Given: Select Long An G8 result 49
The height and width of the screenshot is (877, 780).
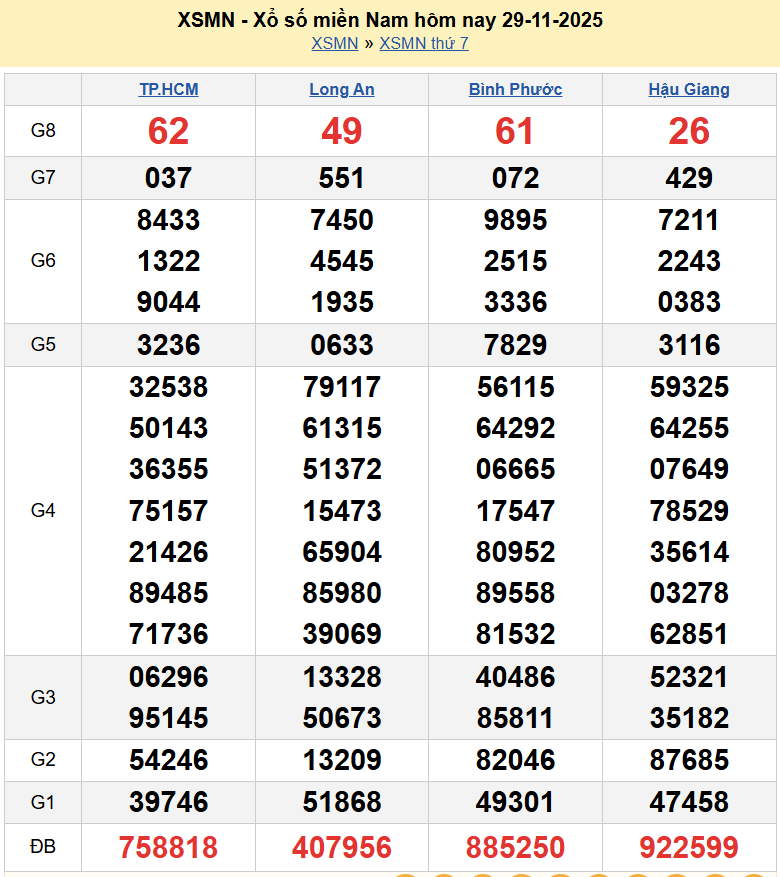Looking at the screenshot, I should [342, 131].
